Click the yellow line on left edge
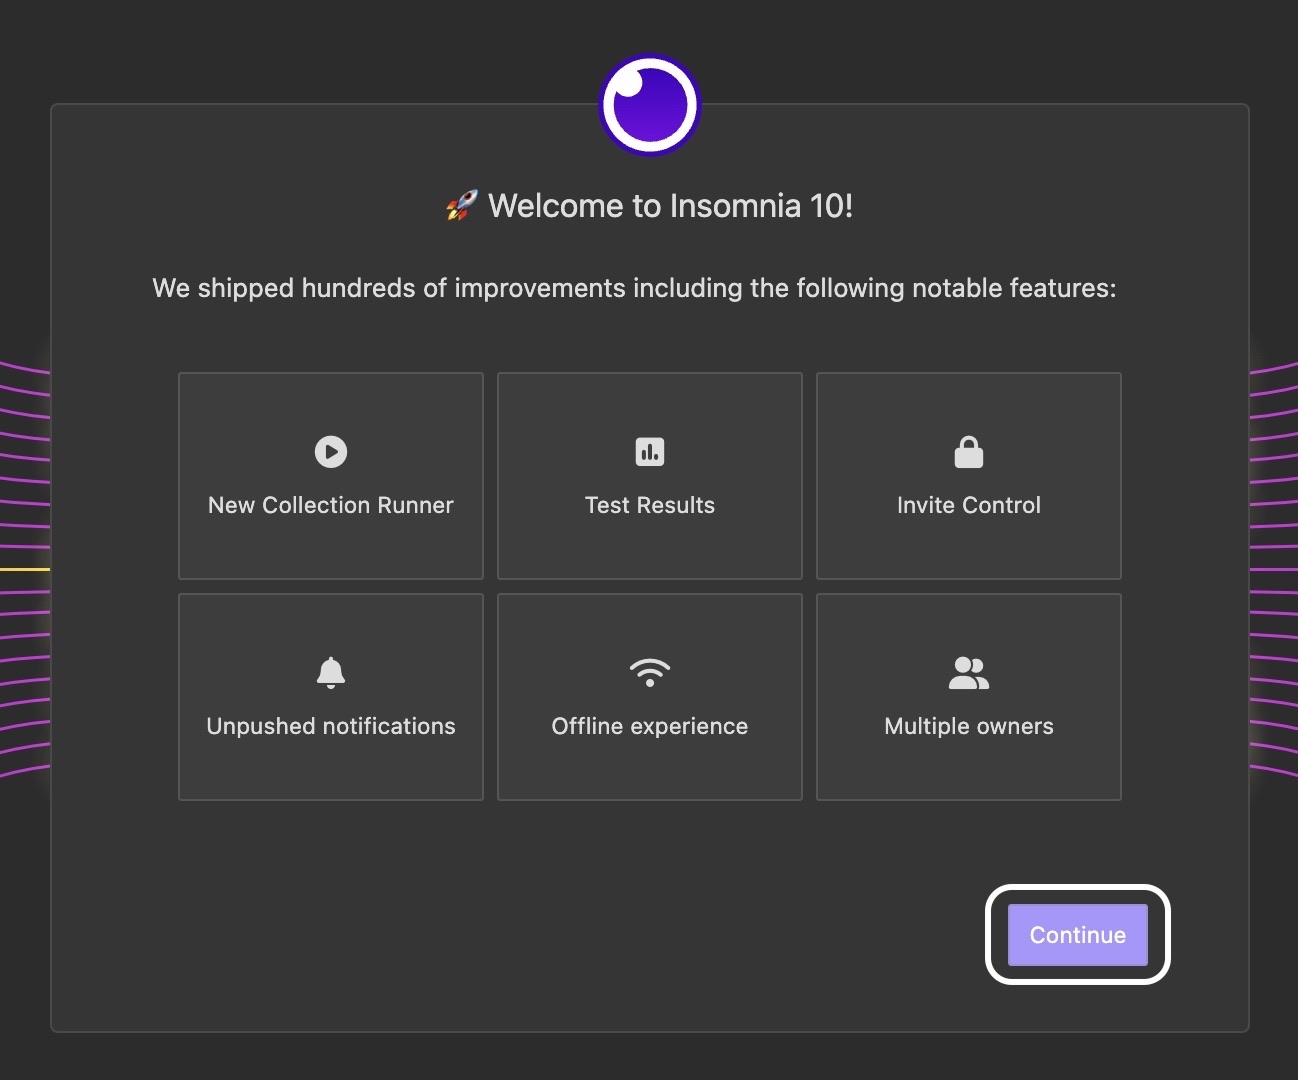 point(24,569)
